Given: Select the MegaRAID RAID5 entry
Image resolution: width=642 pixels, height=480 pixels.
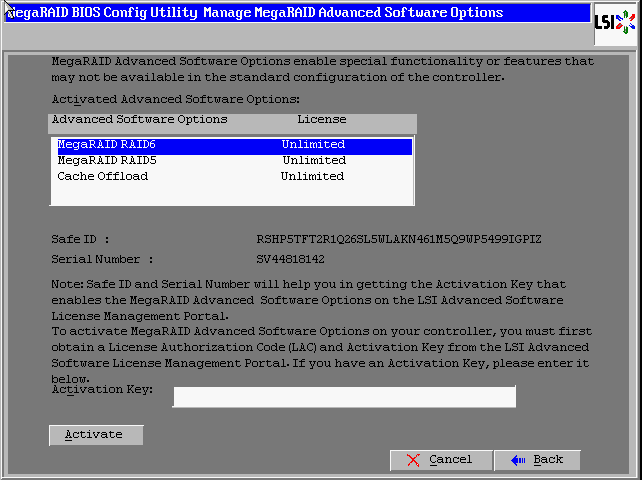Looking at the screenshot, I should 107,160.
